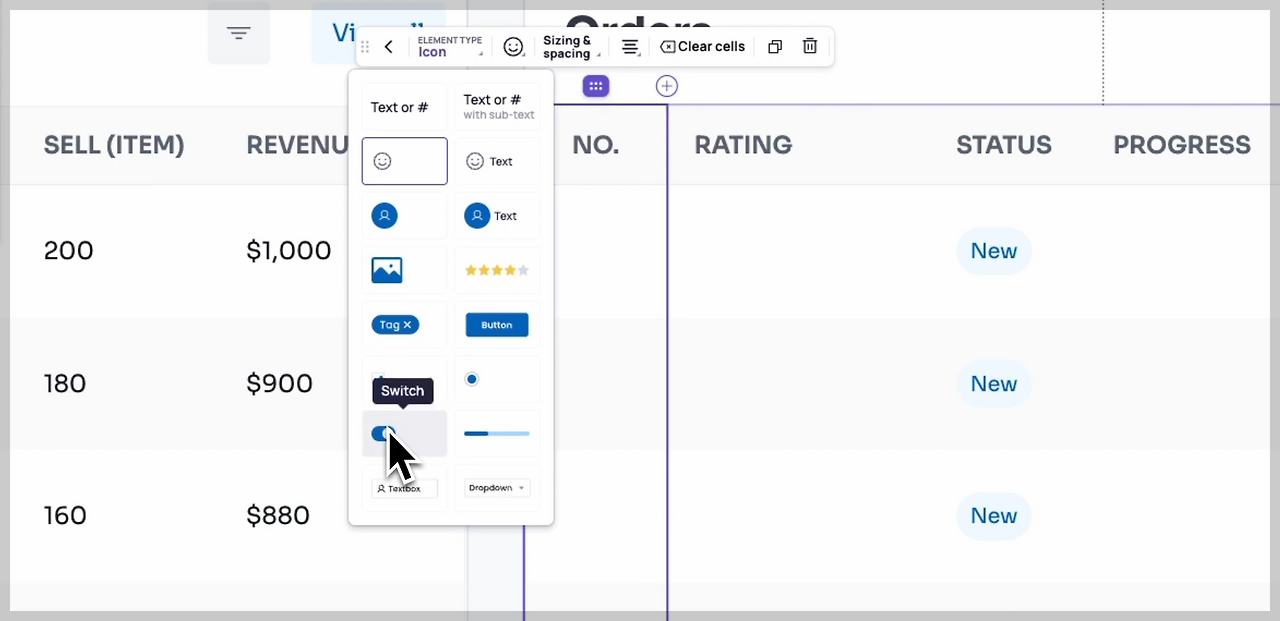The width and height of the screenshot is (1280, 621).
Task: Click the RATING column header
Action: tap(743, 145)
